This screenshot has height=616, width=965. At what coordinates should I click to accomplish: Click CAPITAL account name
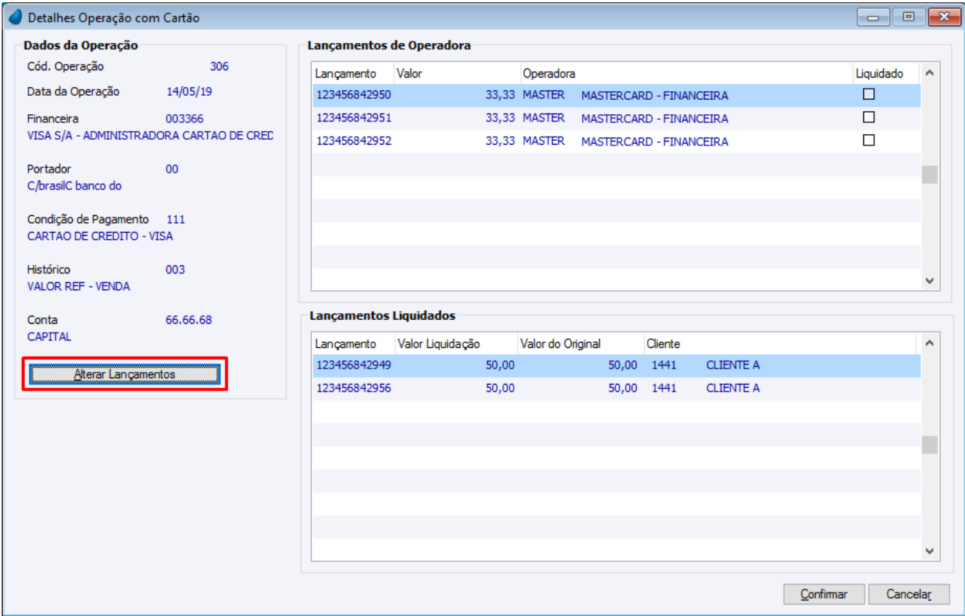(49, 337)
